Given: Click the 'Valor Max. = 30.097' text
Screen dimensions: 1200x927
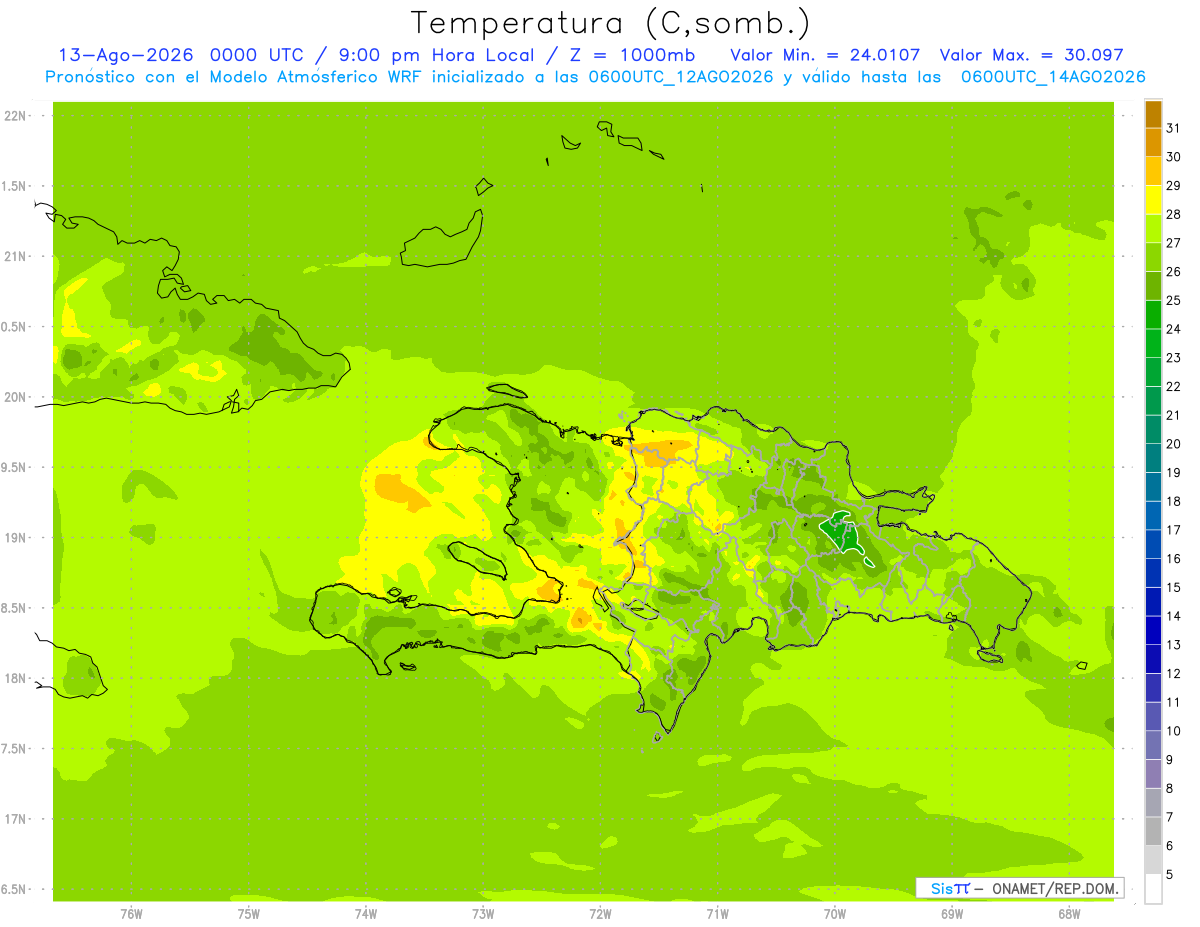Looking at the screenshot, I should pyautogui.click(x=1032, y=55).
